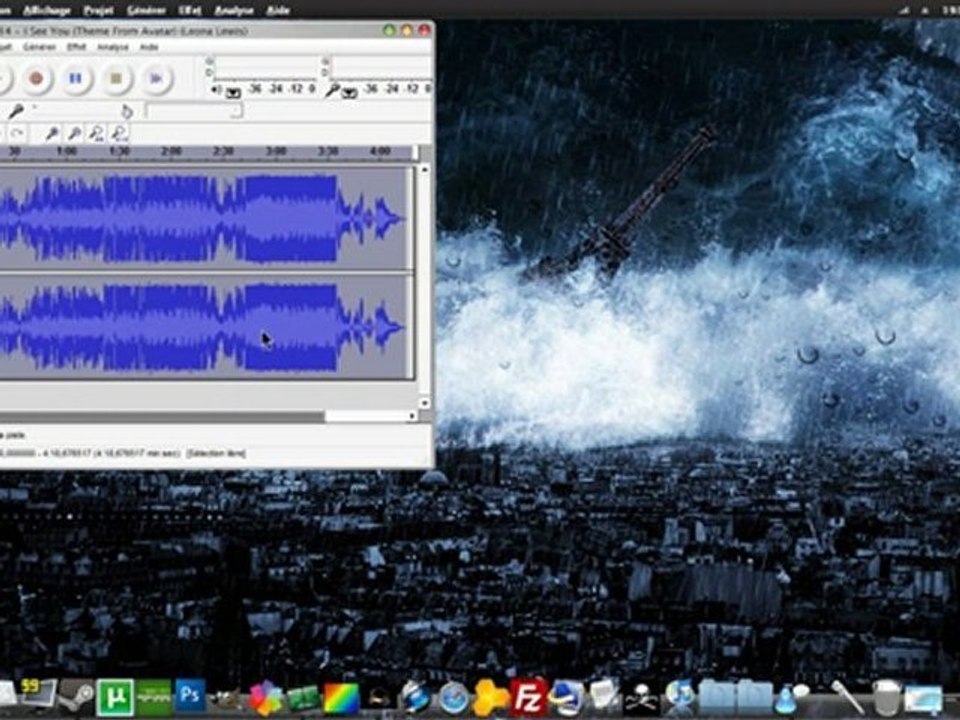Image resolution: width=960 pixels, height=720 pixels.
Task: Click the selection text in status bar
Action: click(216, 454)
